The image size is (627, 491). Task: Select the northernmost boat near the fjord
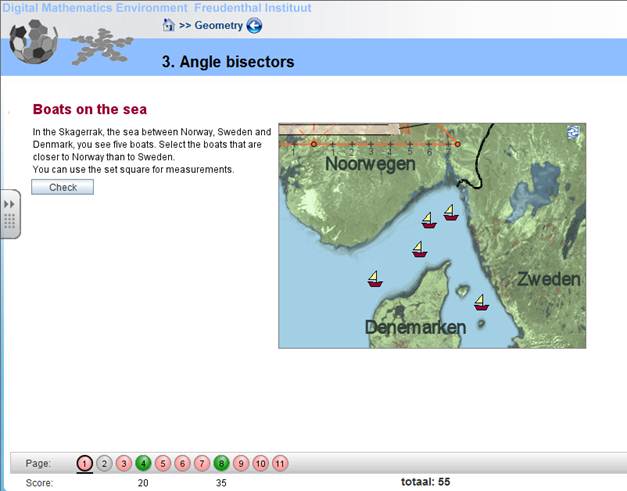coord(450,212)
